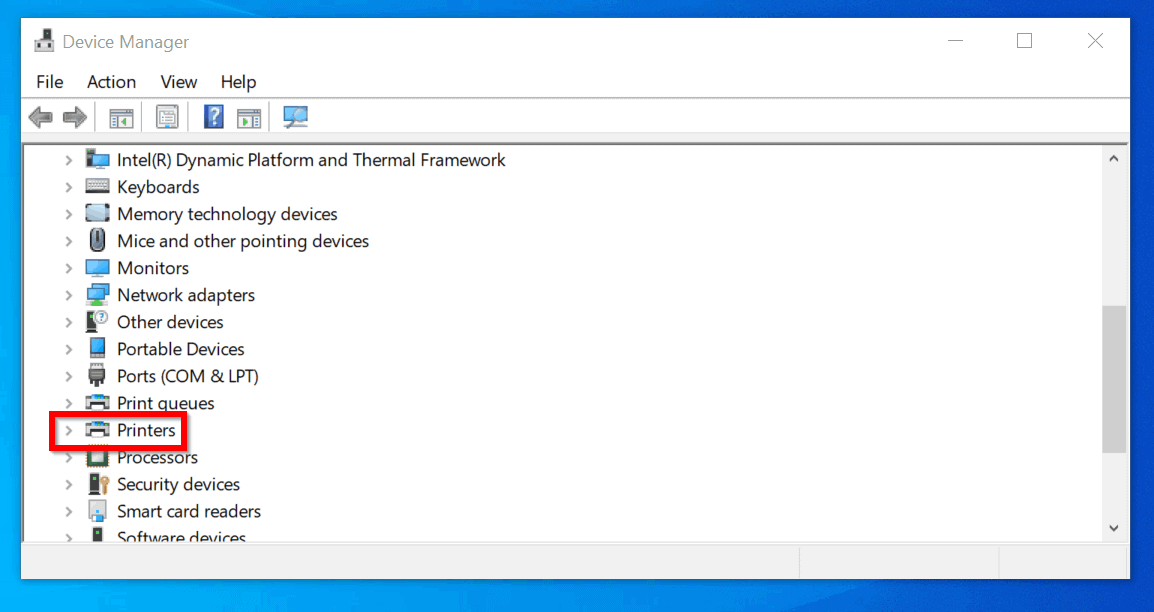Expand the Printers node
The image size is (1154, 612).
[x=67, y=430]
